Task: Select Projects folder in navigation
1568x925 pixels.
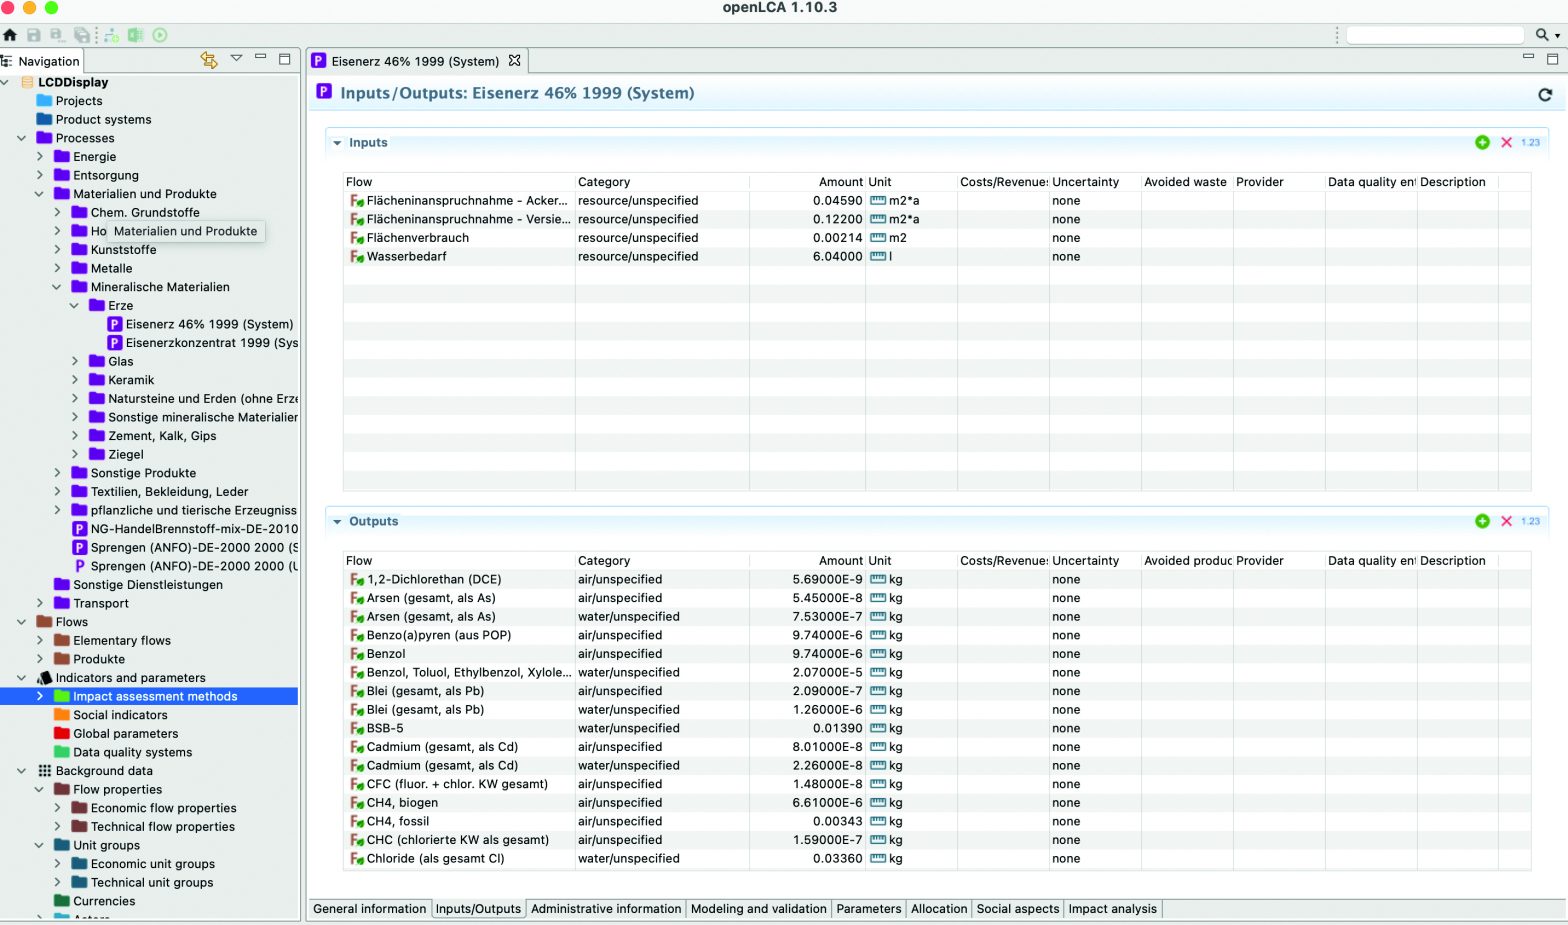Action: [79, 101]
